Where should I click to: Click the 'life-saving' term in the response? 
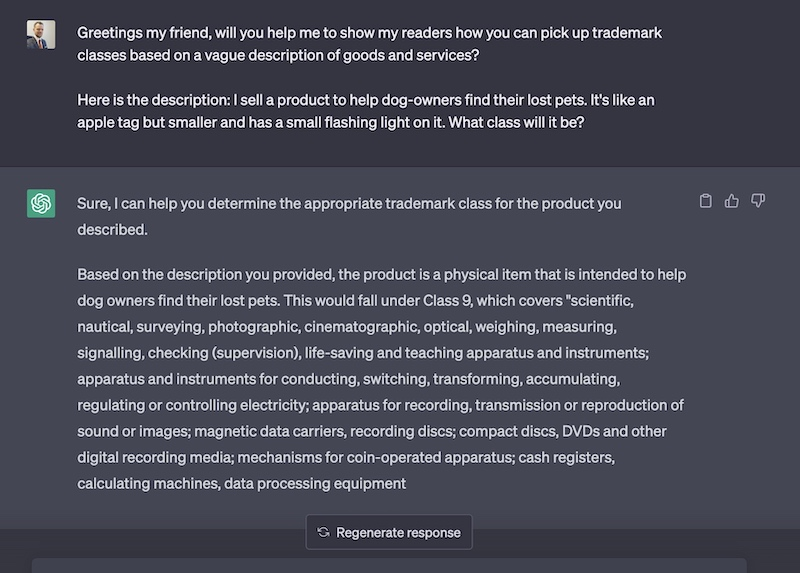[x=339, y=353]
